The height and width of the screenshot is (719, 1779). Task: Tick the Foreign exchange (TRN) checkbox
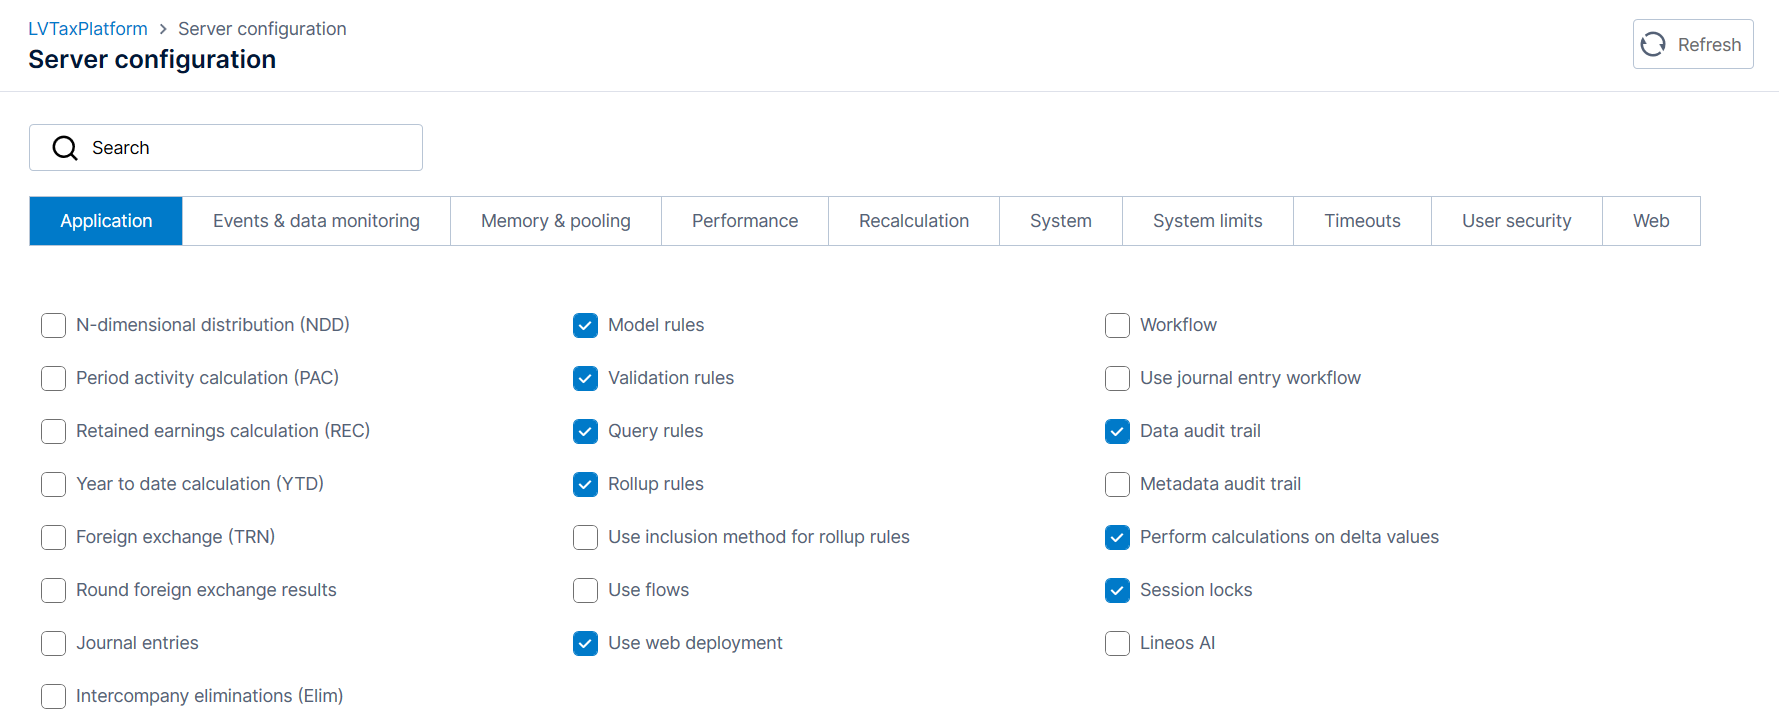click(x=54, y=537)
